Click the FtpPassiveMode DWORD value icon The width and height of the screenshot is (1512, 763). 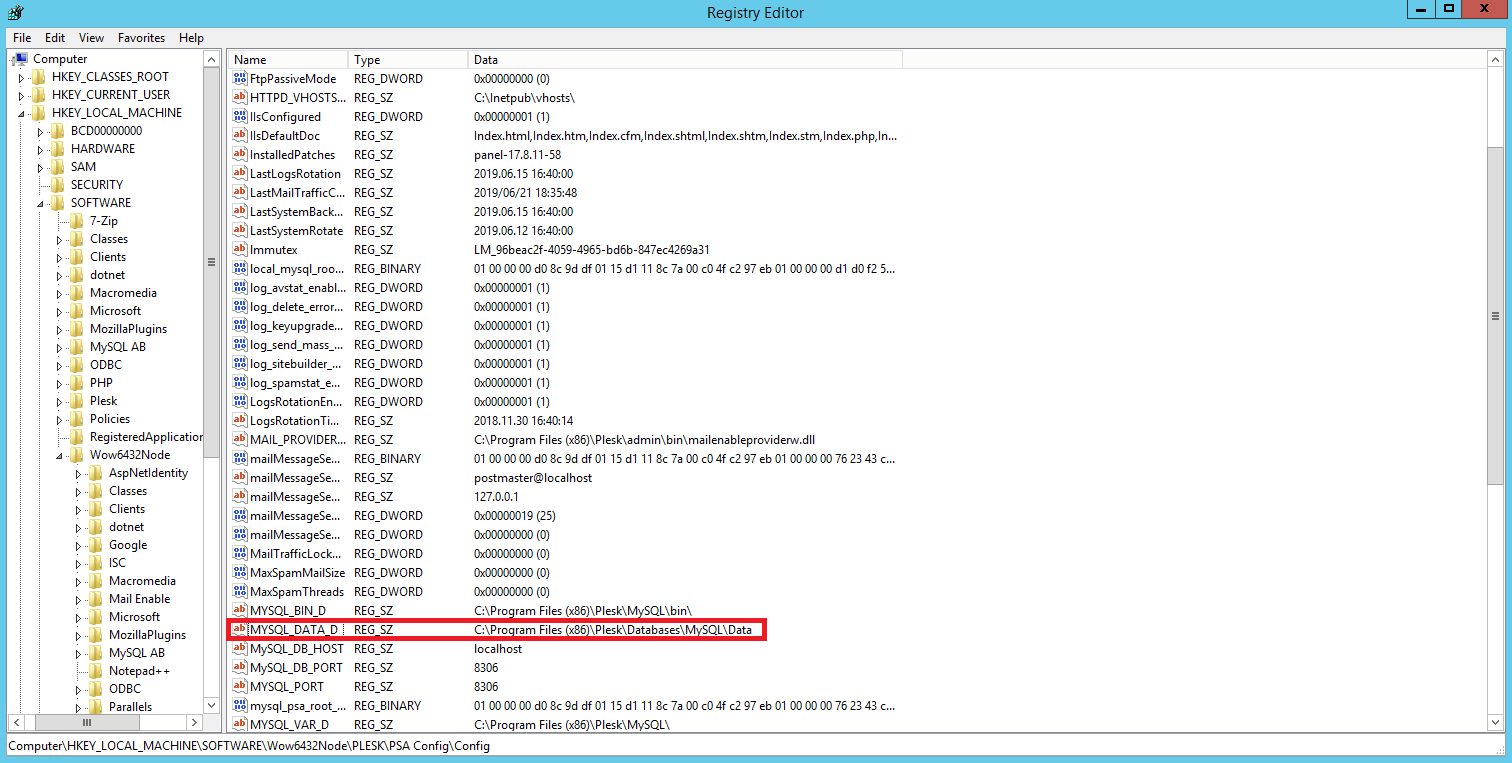(240, 79)
